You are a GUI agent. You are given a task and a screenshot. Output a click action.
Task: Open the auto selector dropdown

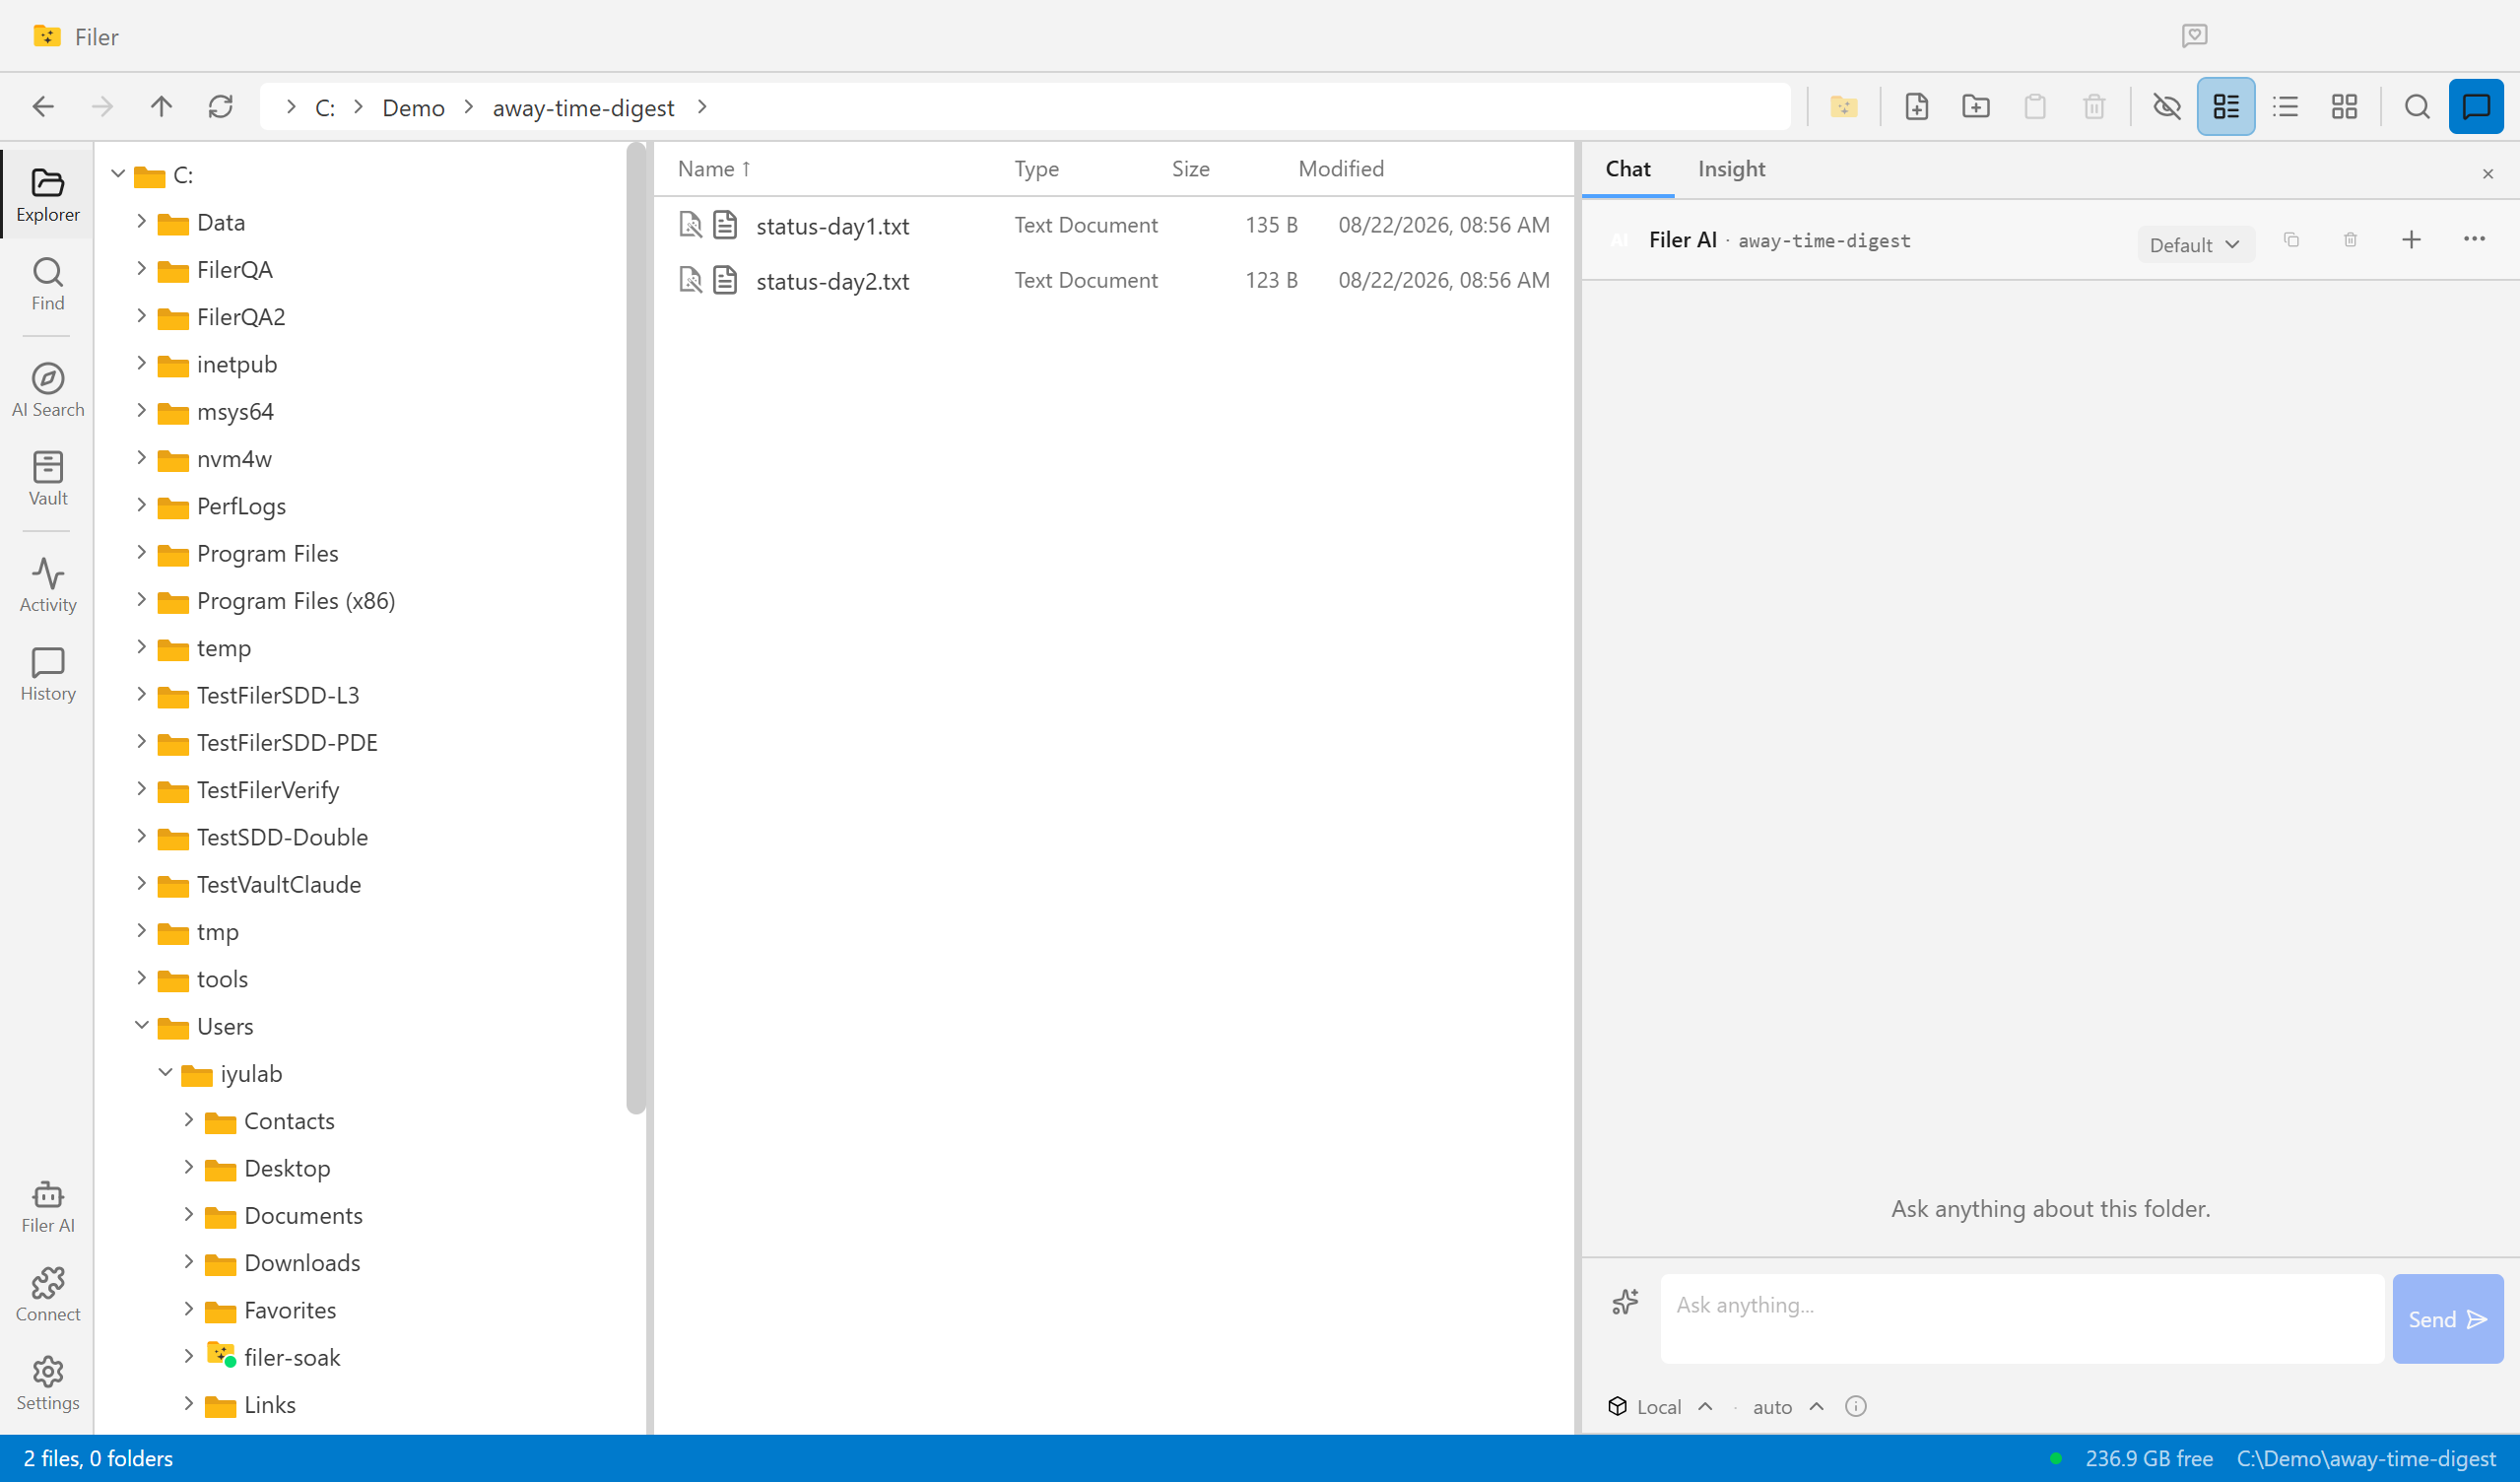tap(1788, 1407)
